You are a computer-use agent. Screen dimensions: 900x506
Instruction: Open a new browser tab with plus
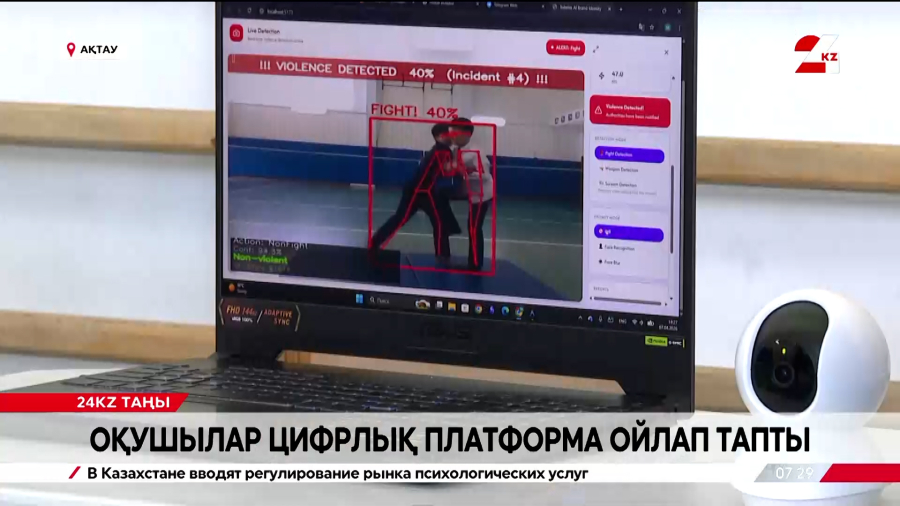pyautogui.click(x=620, y=9)
